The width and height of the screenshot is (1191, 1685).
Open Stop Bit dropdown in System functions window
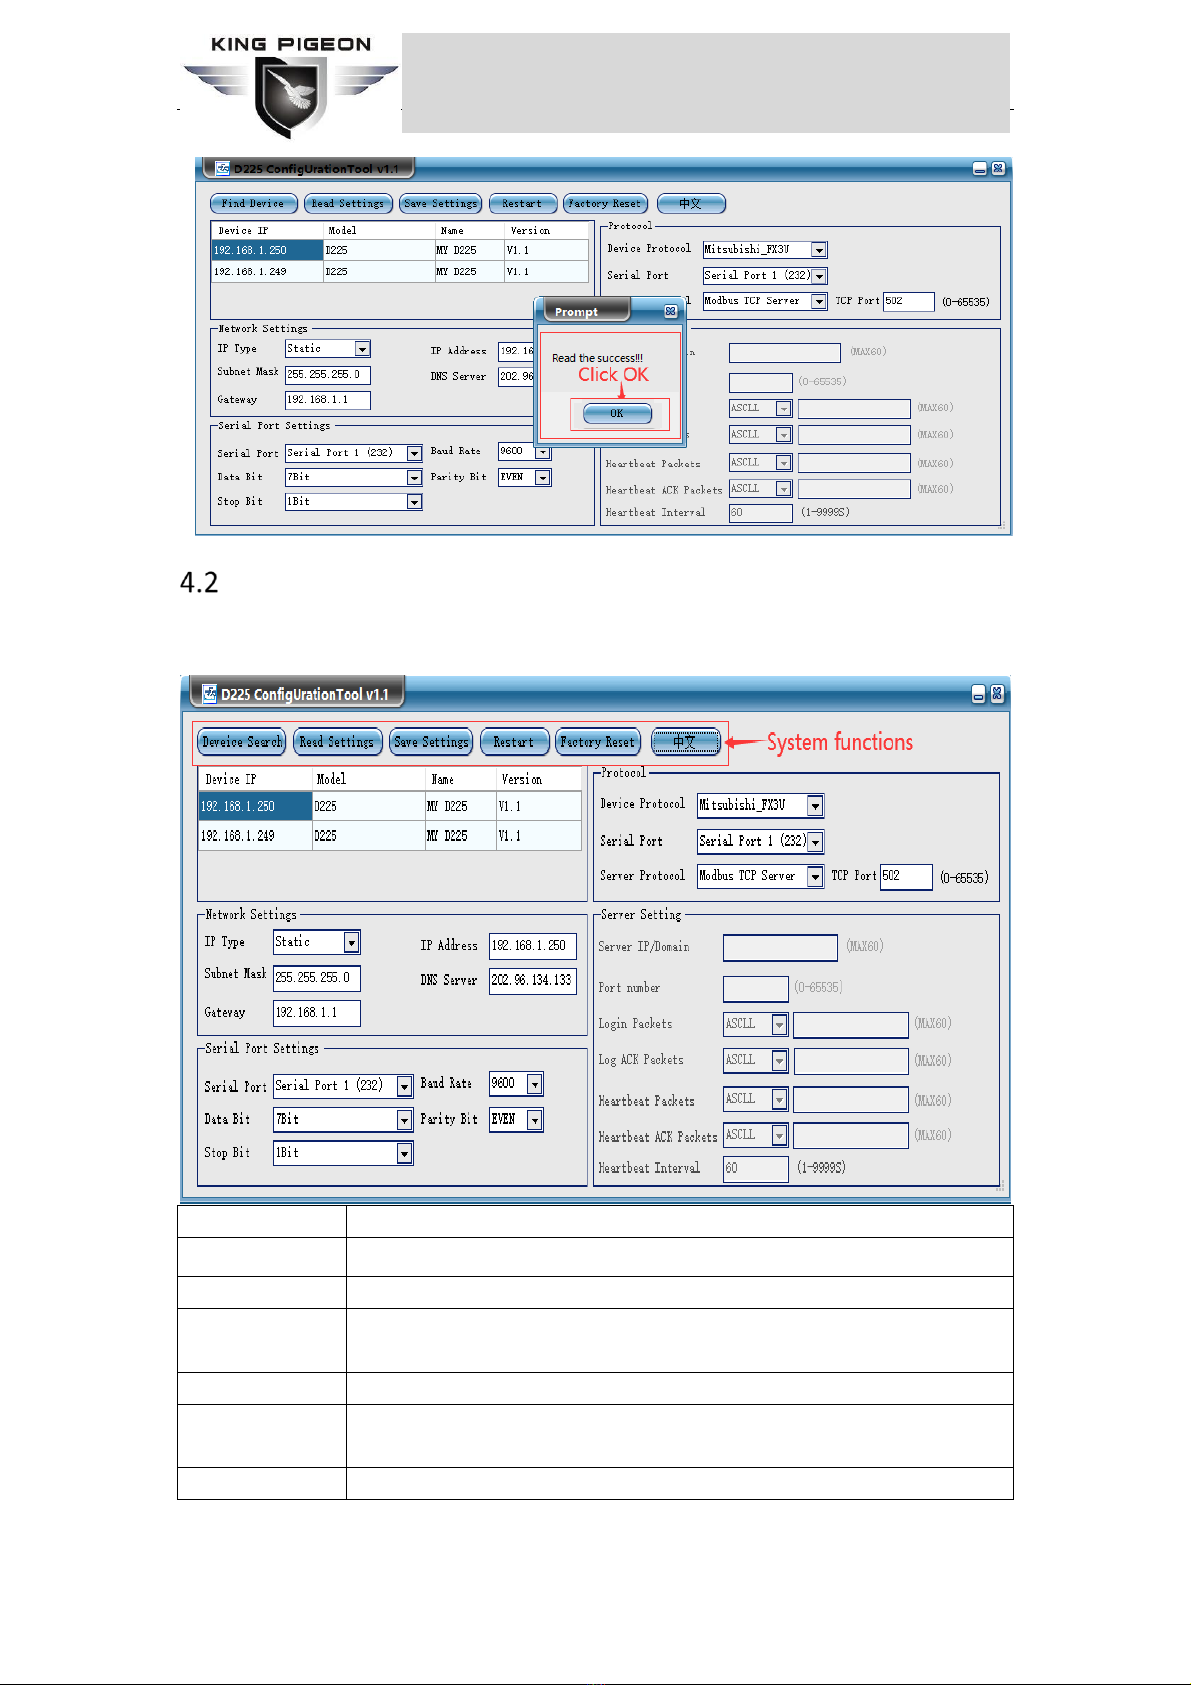405,1154
